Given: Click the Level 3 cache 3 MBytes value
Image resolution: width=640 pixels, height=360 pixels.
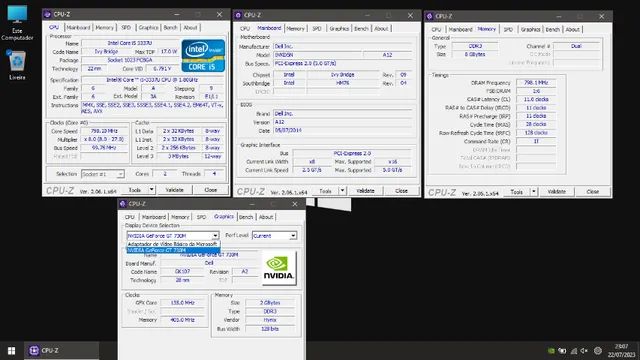Looking at the screenshot, I should coord(178,156).
